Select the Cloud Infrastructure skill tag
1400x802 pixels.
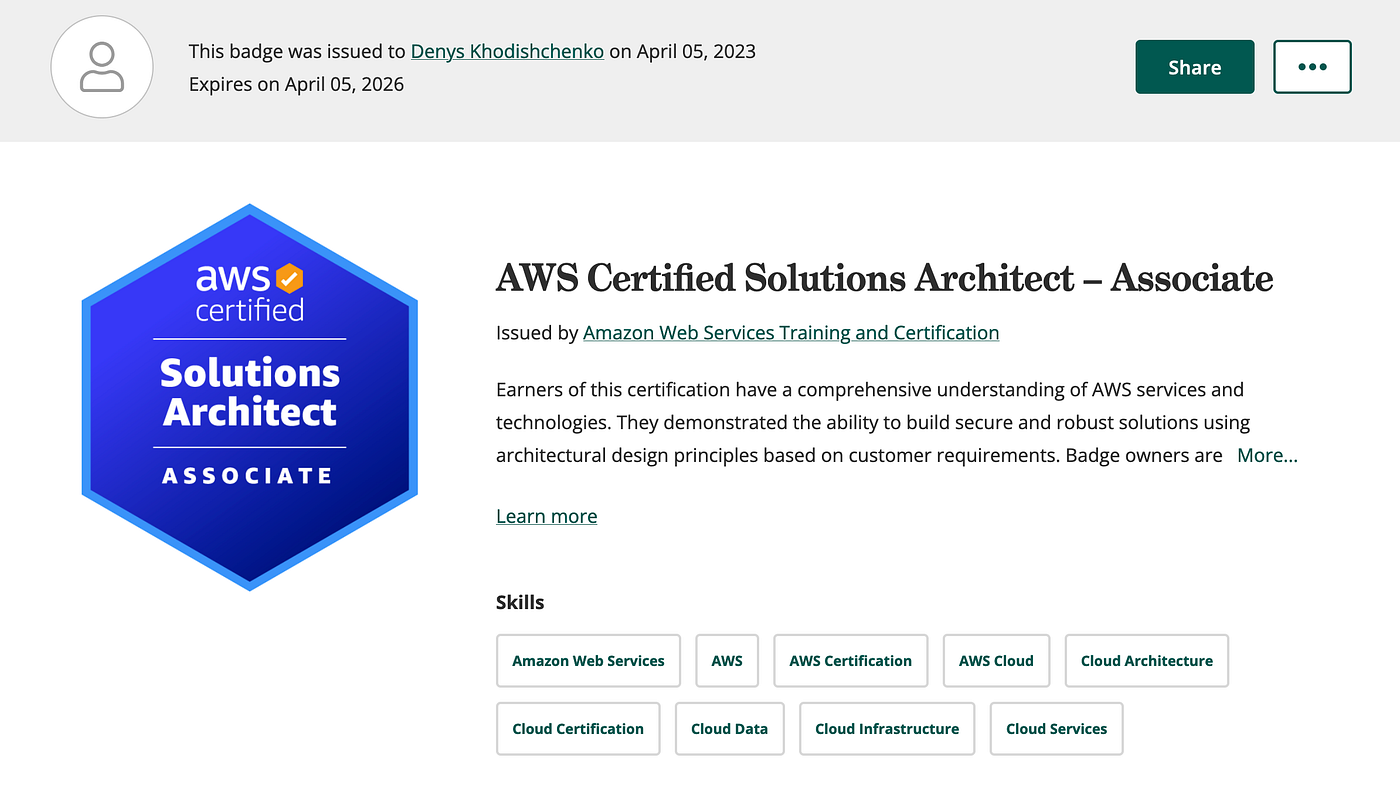886,729
